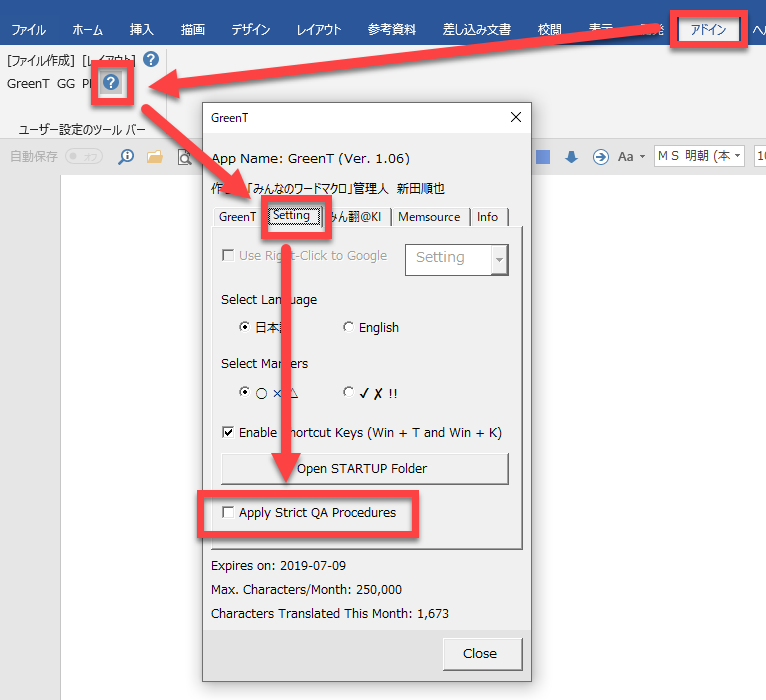
Task: Click the blue square icon in toolbar
Action: (x=543, y=157)
